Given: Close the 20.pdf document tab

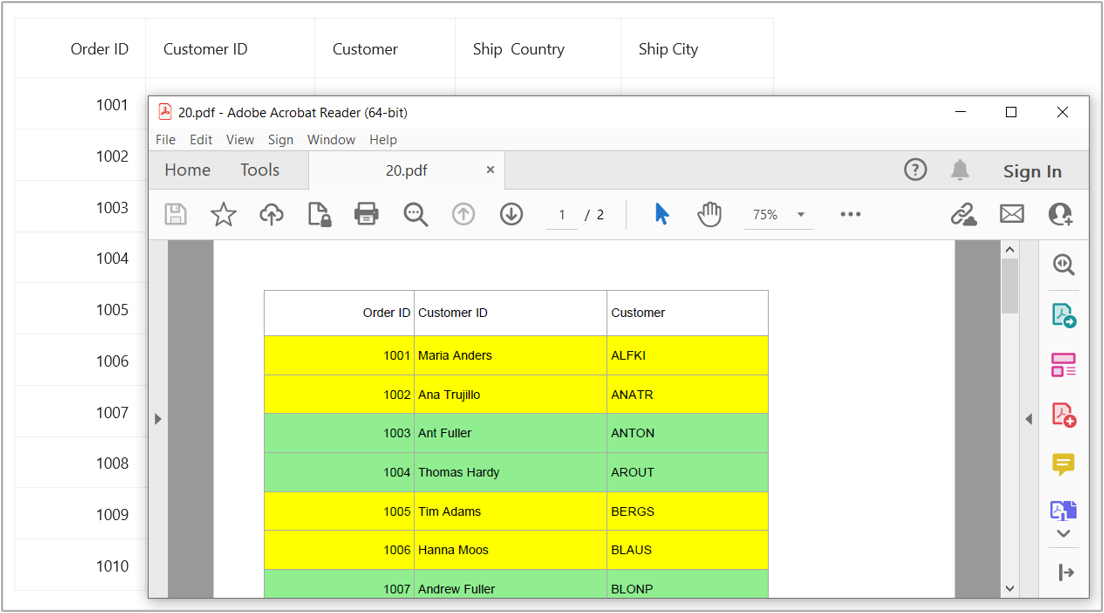Looking at the screenshot, I should (x=490, y=170).
